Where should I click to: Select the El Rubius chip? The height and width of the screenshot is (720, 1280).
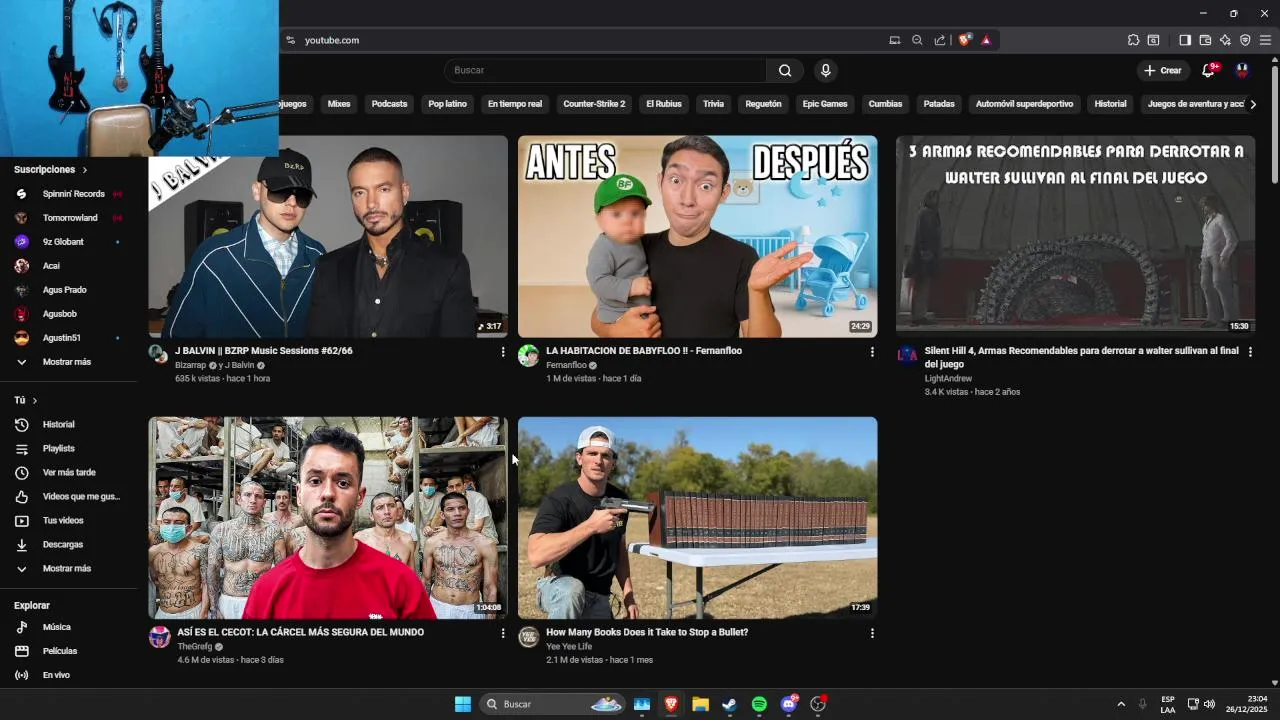click(664, 104)
